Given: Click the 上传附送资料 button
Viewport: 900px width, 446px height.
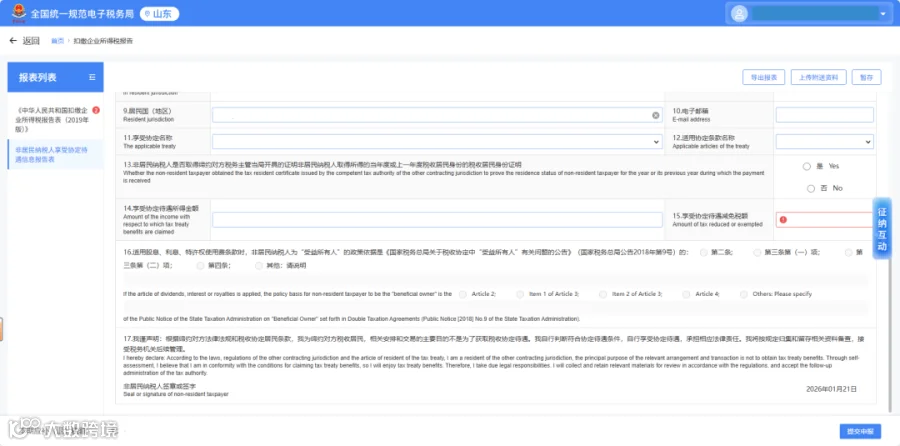Looking at the screenshot, I should click(x=818, y=77).
